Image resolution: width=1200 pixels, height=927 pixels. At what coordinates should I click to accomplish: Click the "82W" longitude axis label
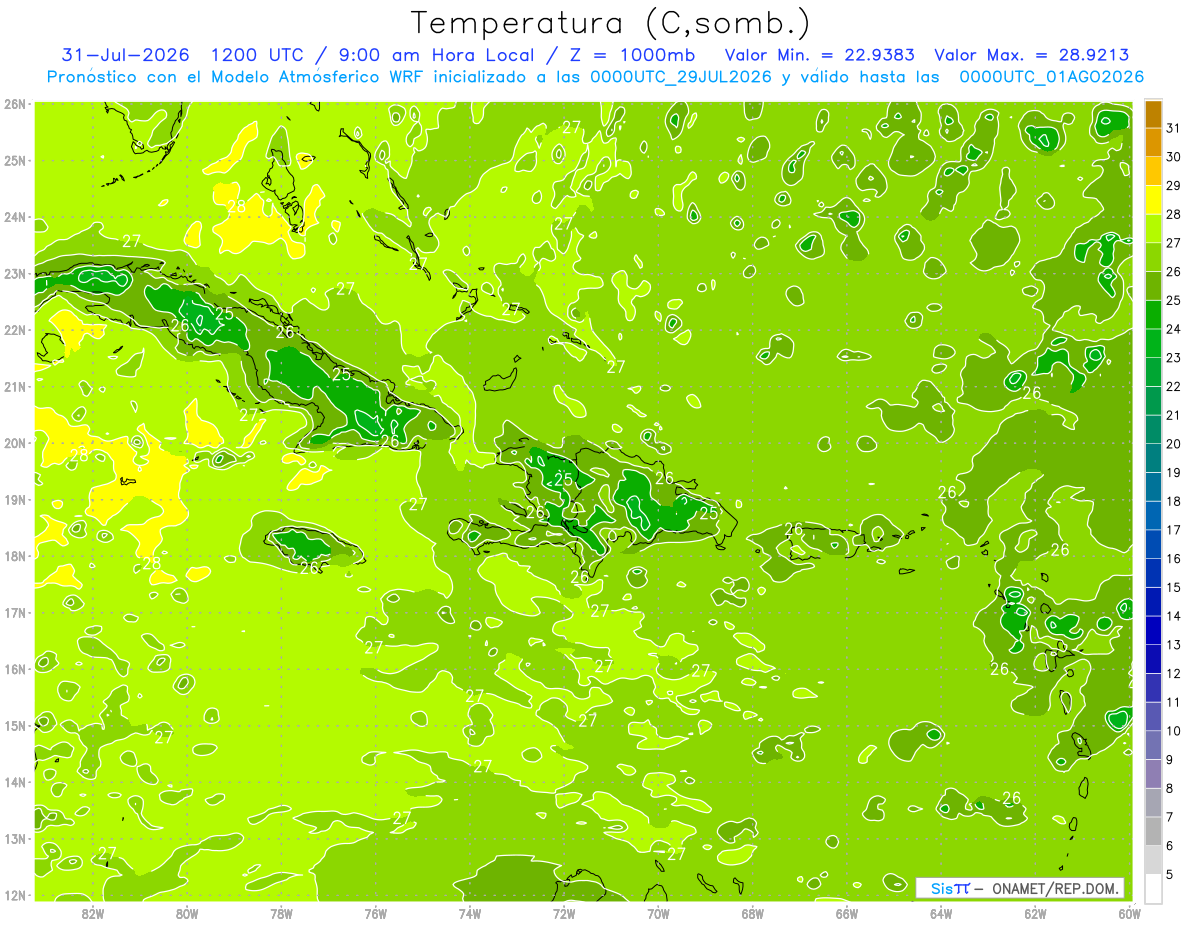[93, 913]
